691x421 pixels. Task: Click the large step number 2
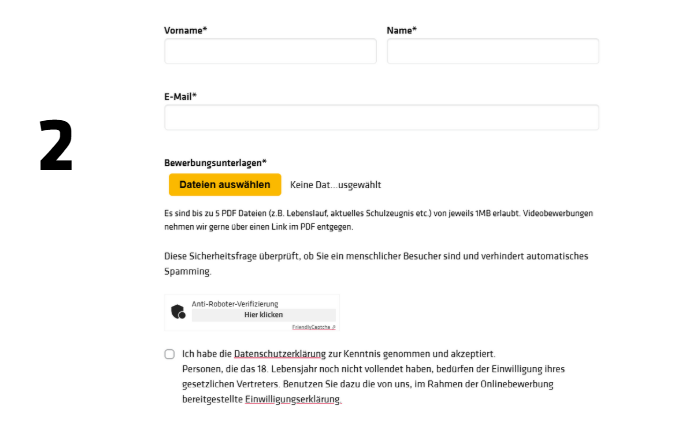tap(56, 145)
